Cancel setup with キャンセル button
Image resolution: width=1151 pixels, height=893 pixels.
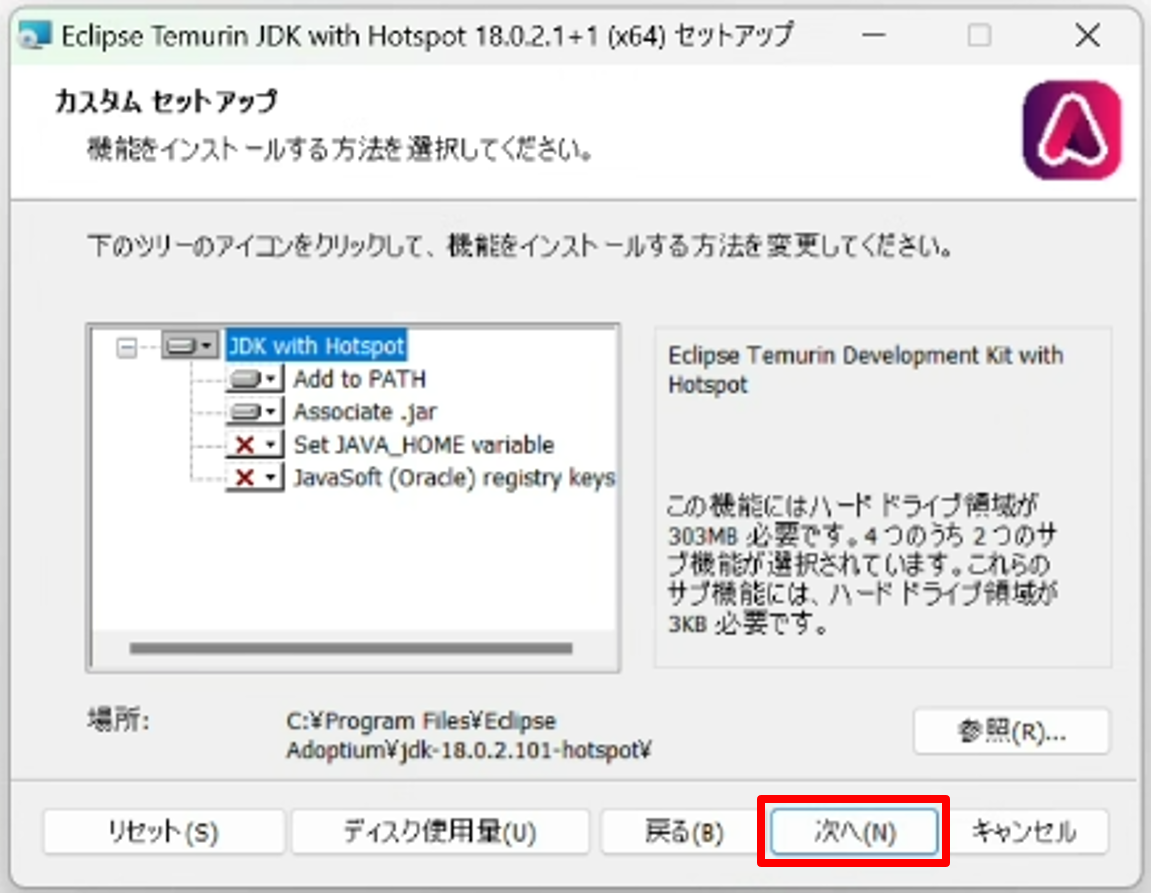(x=1024, y=832)
